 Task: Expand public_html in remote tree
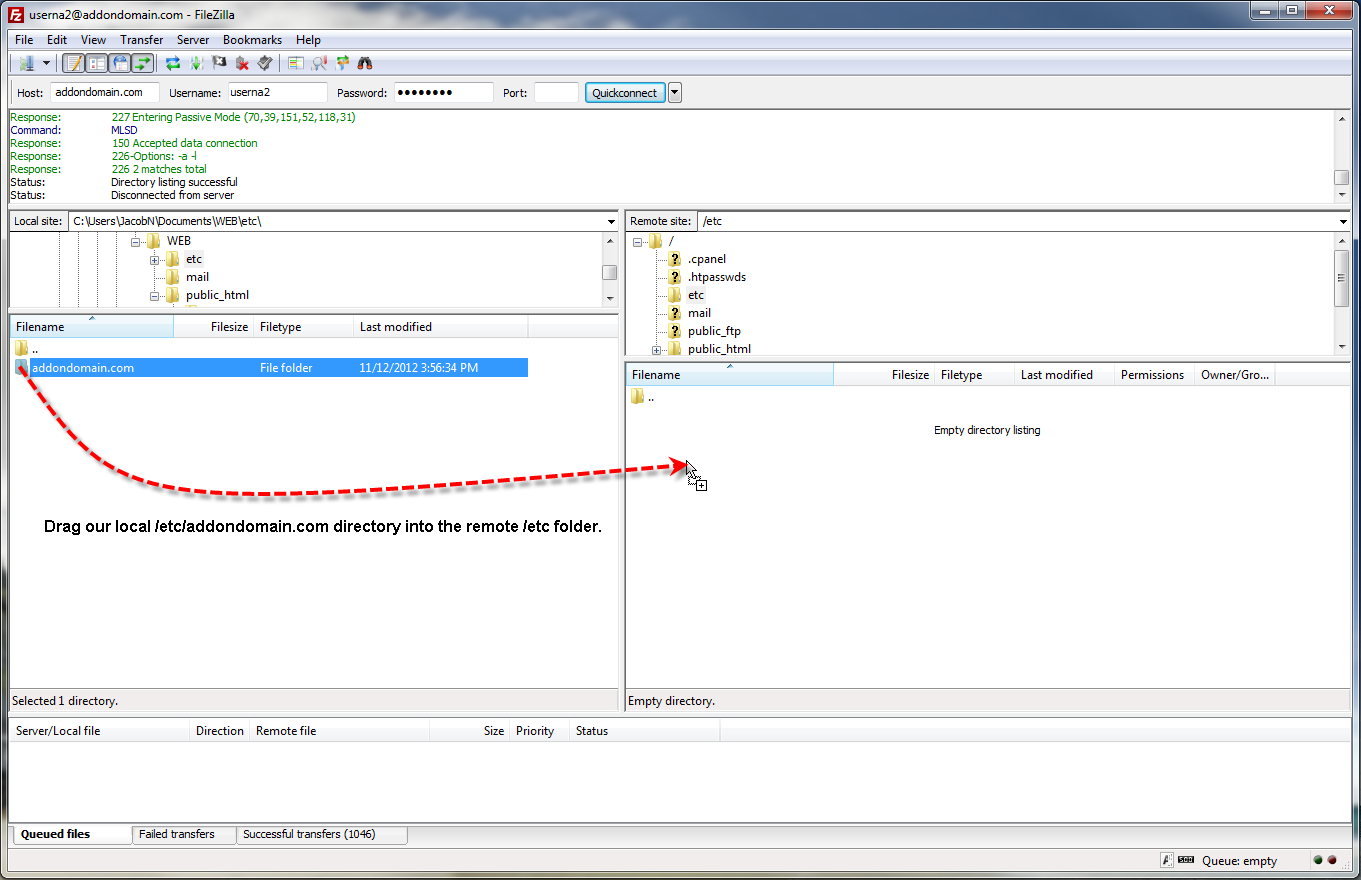click(x=657, y=350)
